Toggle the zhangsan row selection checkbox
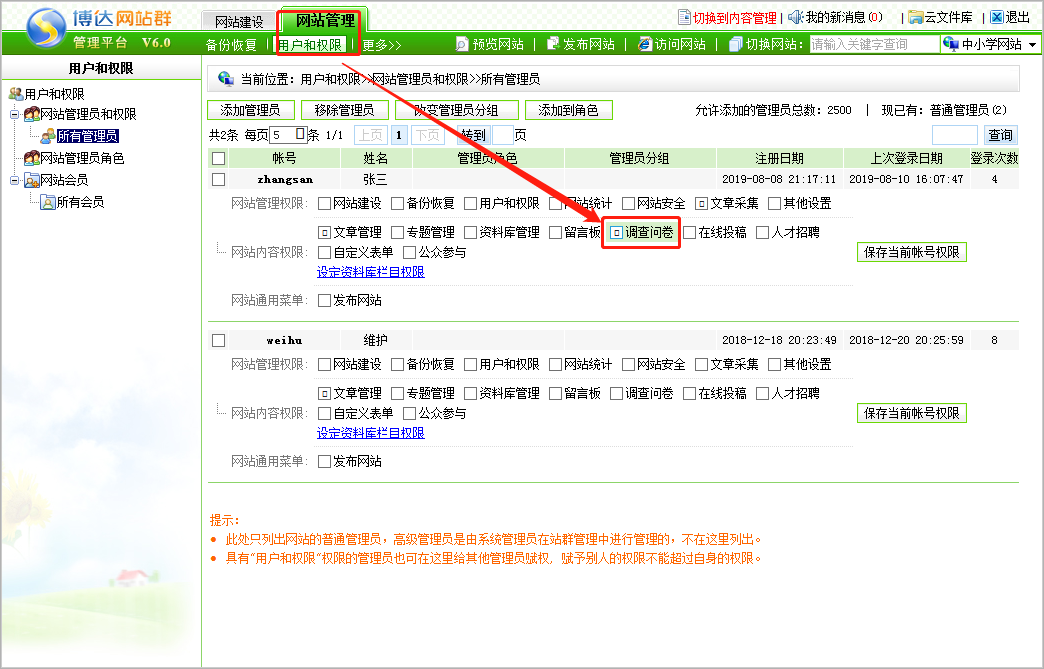Screen dimensions: 1044x669 [x=219, y=180]
